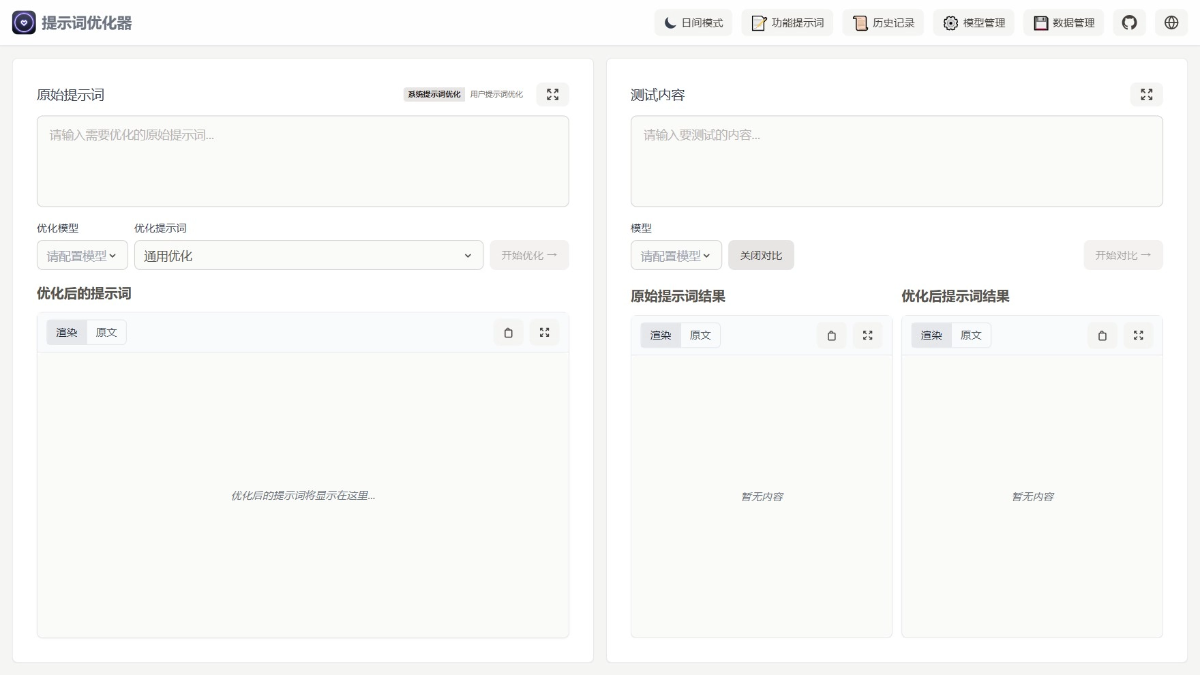Open 数据管理 dialog
This screenshot has height=675, width=1200.
(x=1064, y=22)
